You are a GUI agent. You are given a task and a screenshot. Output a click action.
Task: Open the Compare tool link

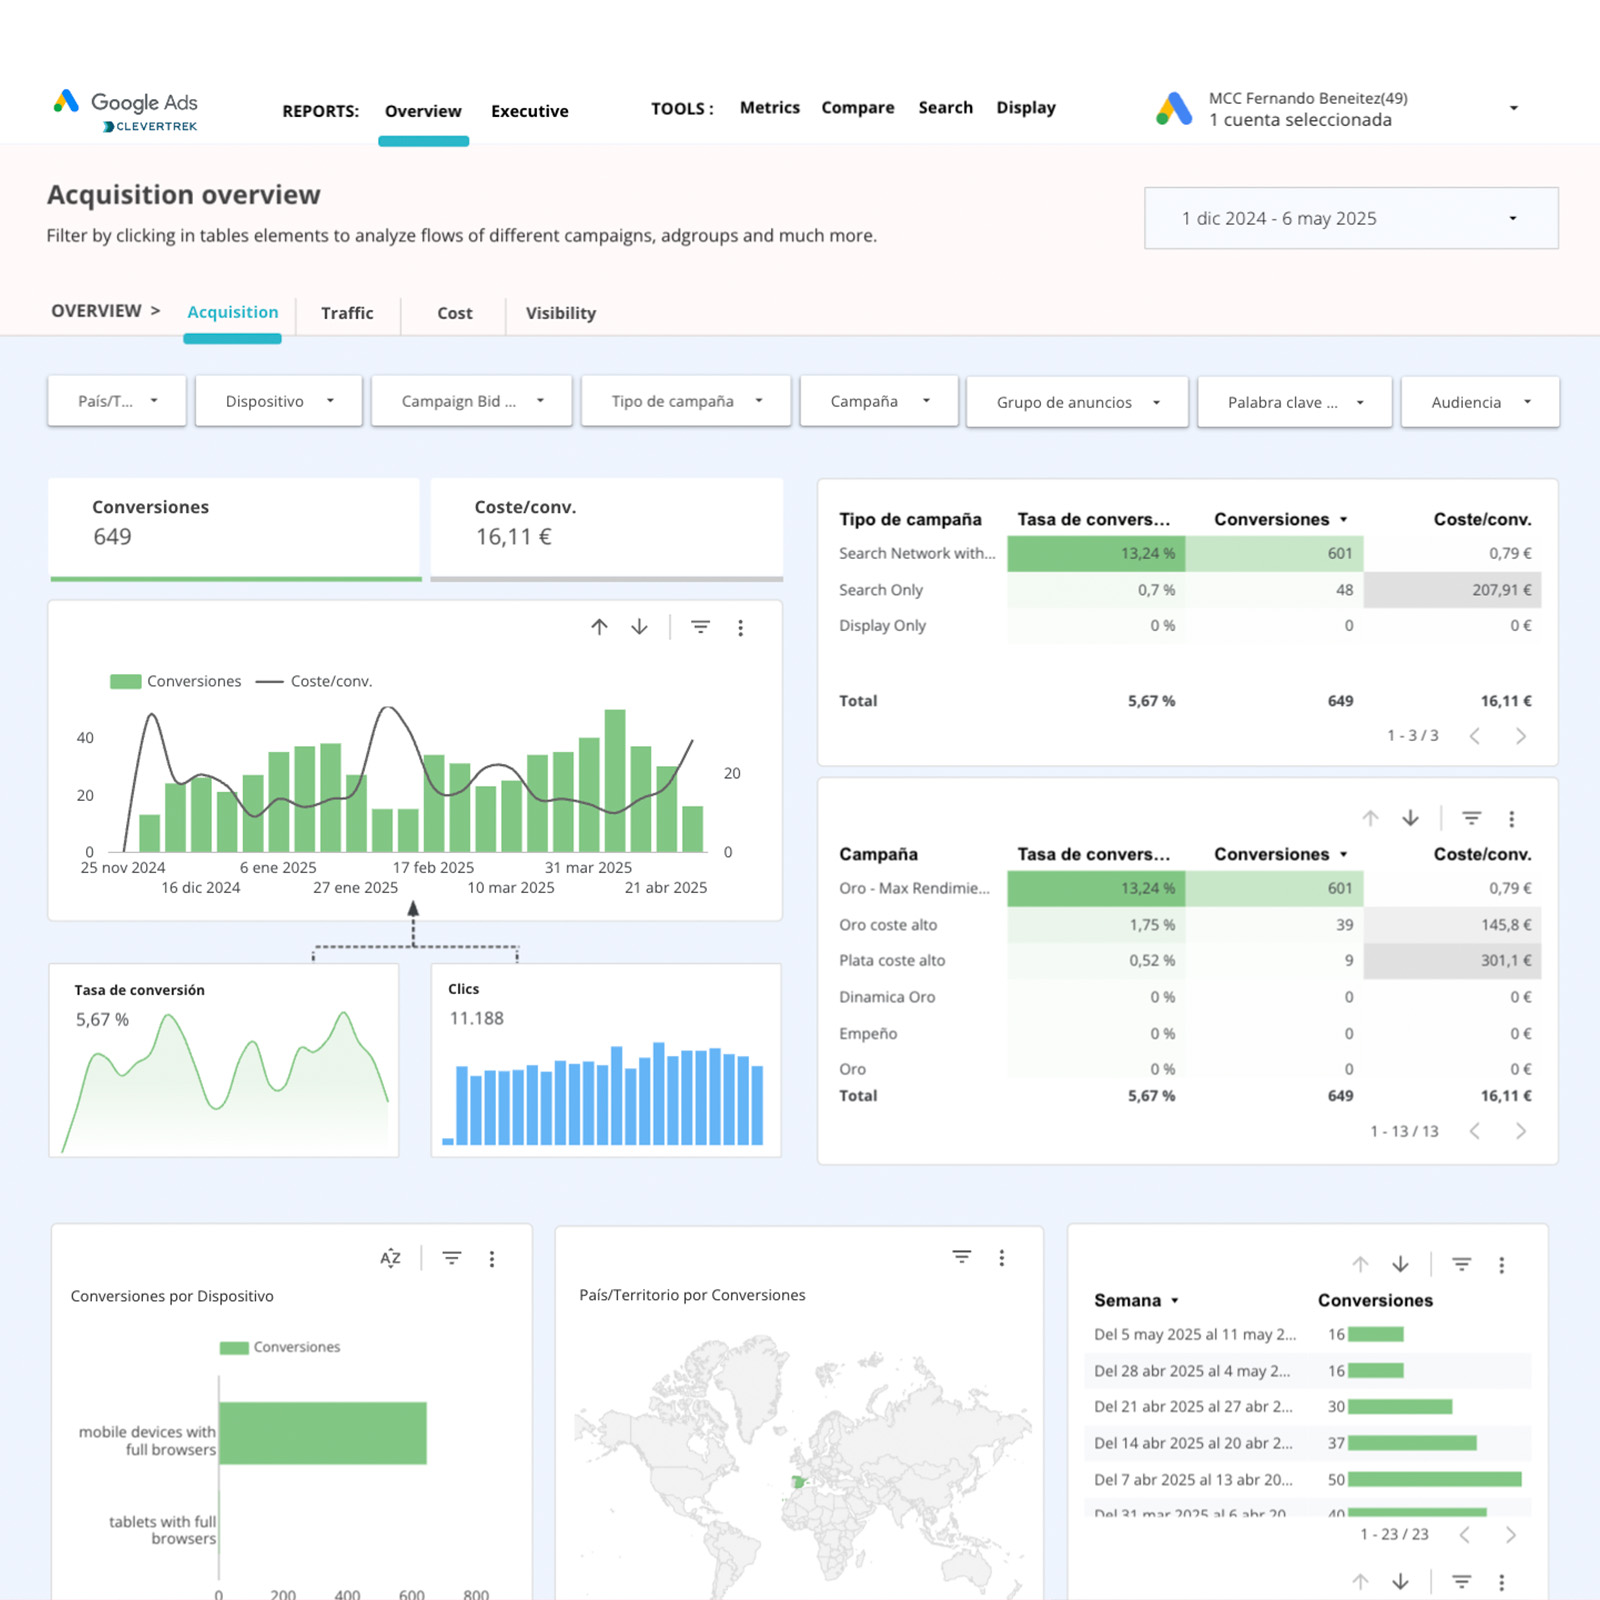coord(857,107)
